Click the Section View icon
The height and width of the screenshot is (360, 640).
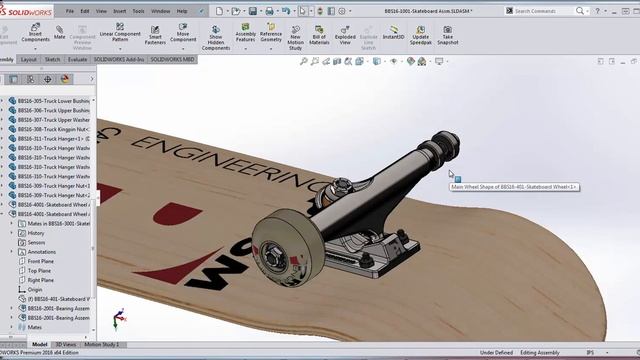(337, 61)
